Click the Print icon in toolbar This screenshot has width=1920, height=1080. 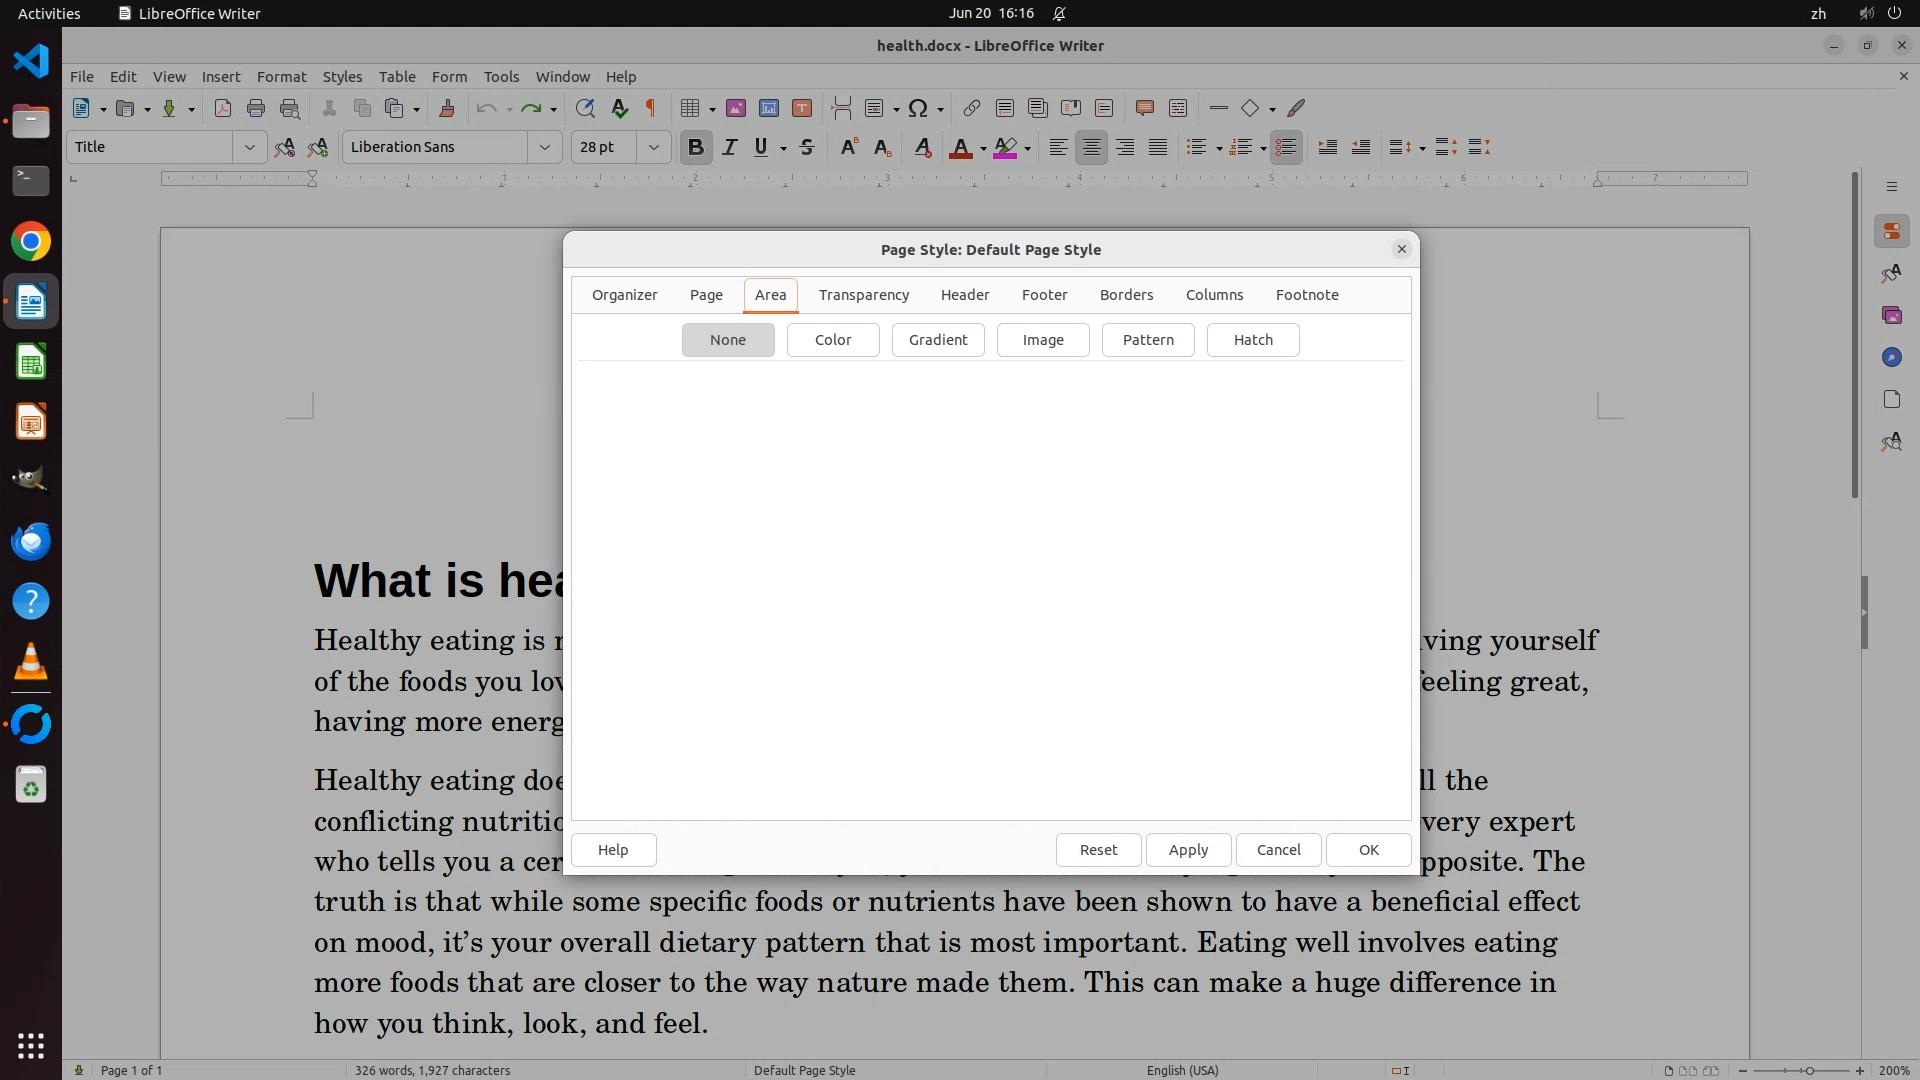256,109
